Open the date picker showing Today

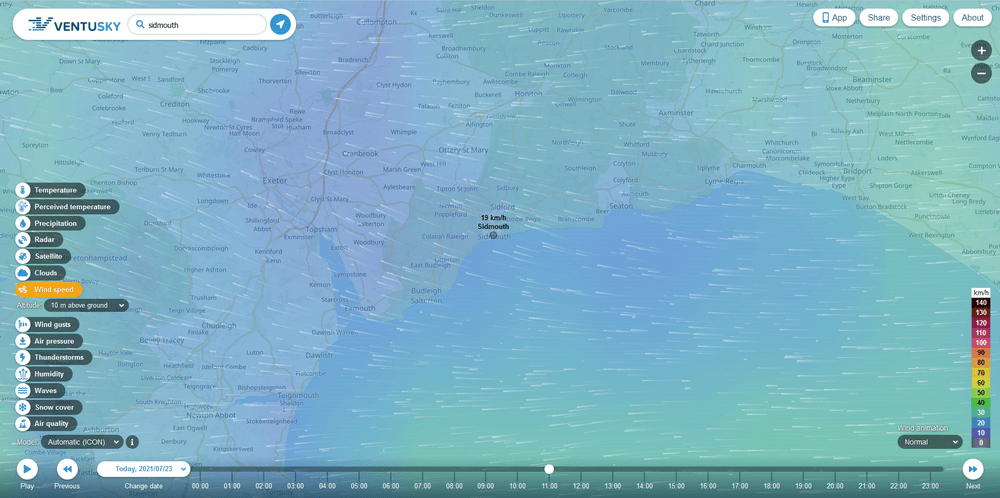(143, 469)
